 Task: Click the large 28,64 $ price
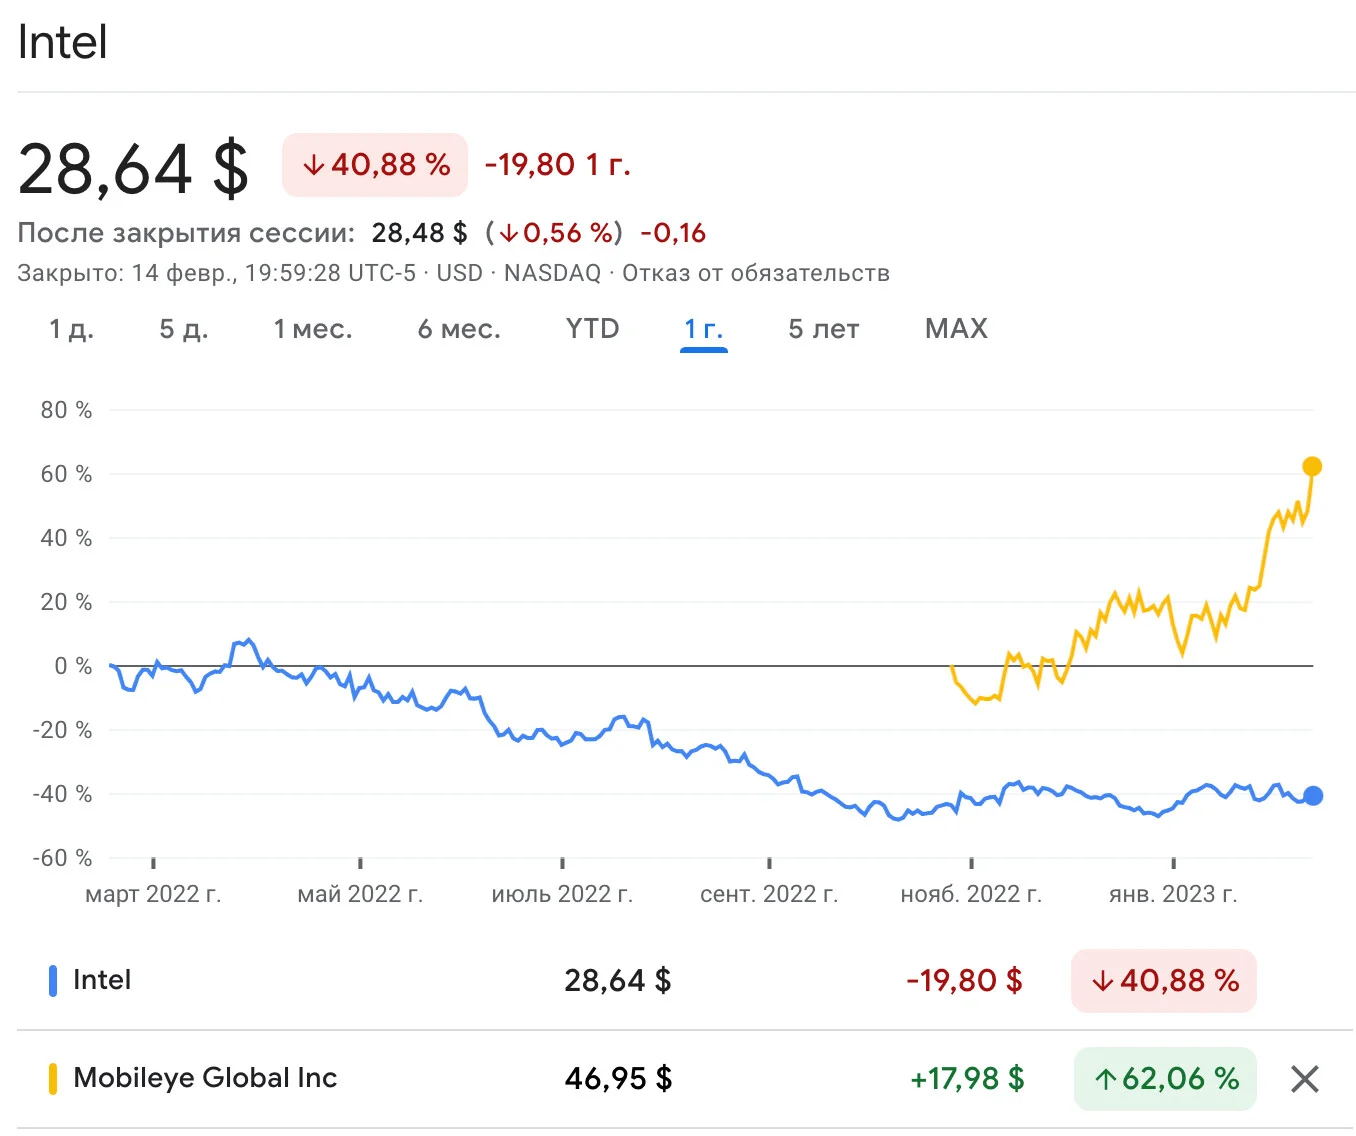coord(134,168)
